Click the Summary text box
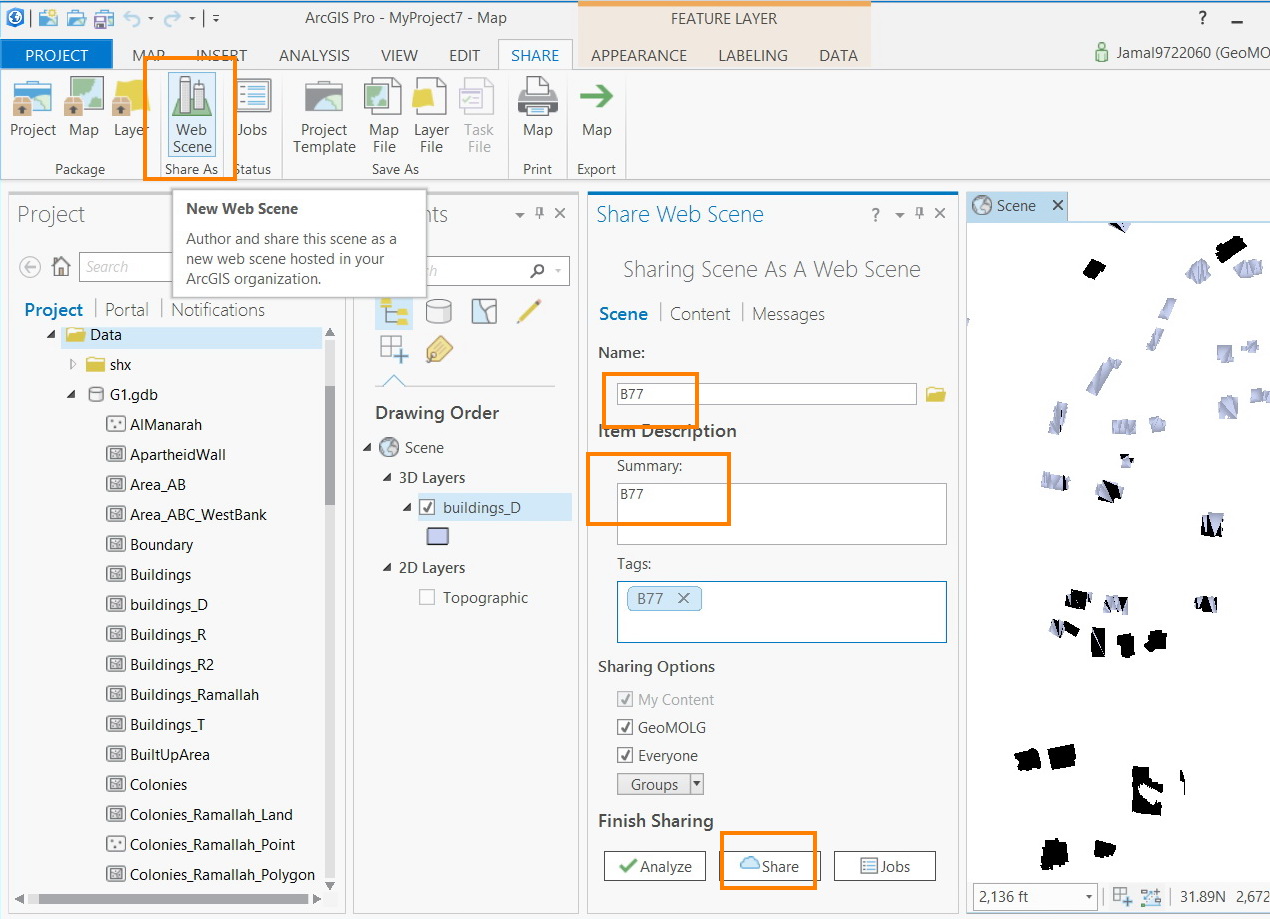1270x919 pixels. pyautogui.click(x=781, y=514)
